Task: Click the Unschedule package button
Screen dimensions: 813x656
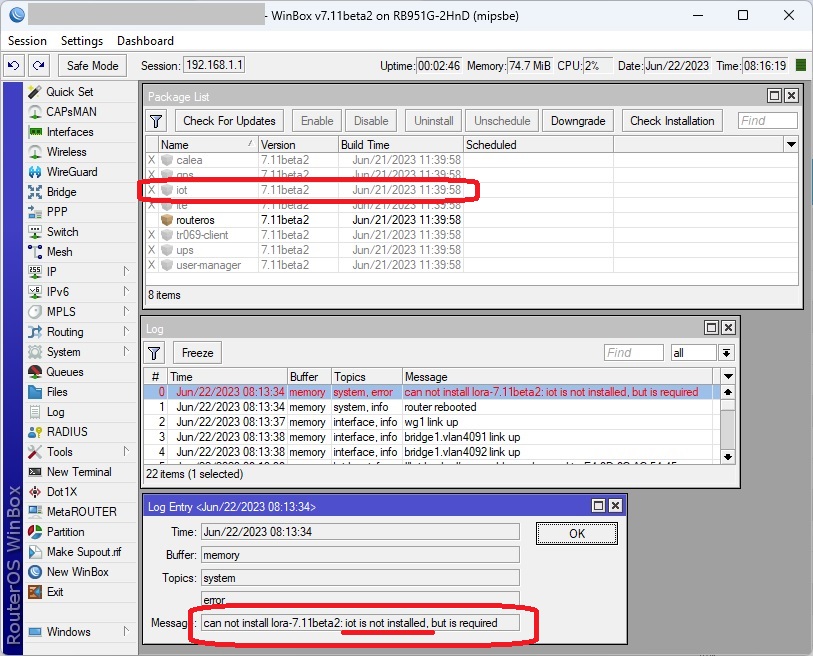Action: [x=502, y=121]
